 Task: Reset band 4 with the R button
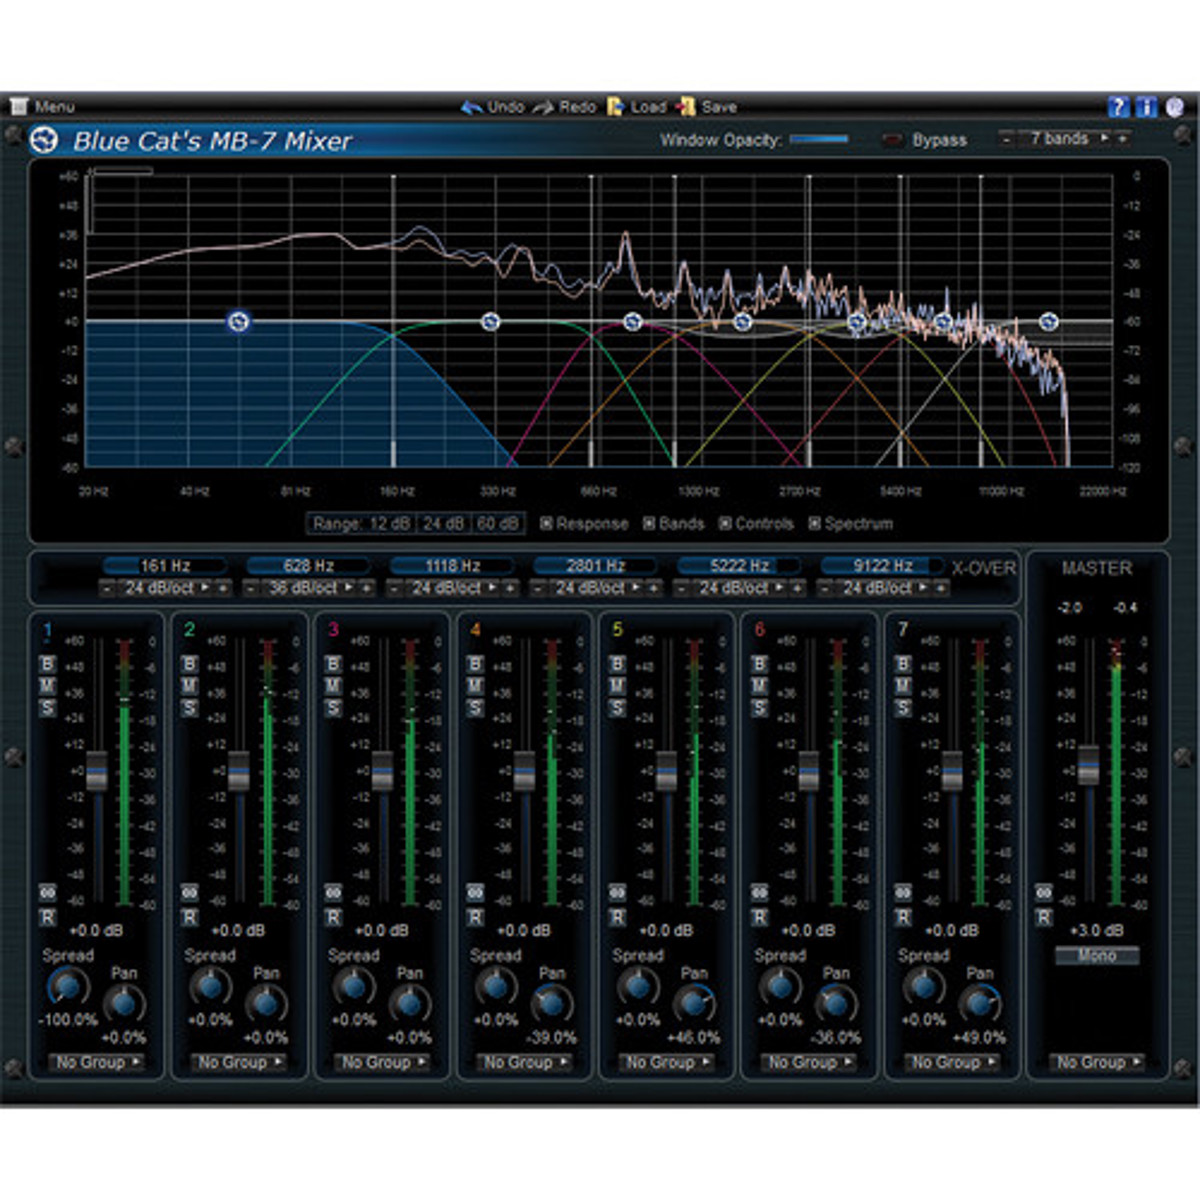475,917
